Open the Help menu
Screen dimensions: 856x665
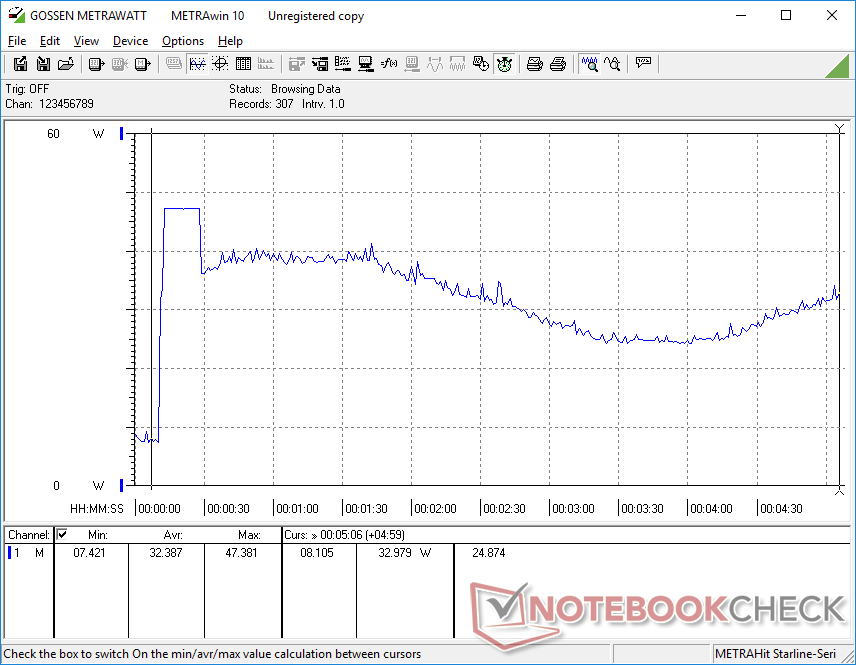pos(230,41)
